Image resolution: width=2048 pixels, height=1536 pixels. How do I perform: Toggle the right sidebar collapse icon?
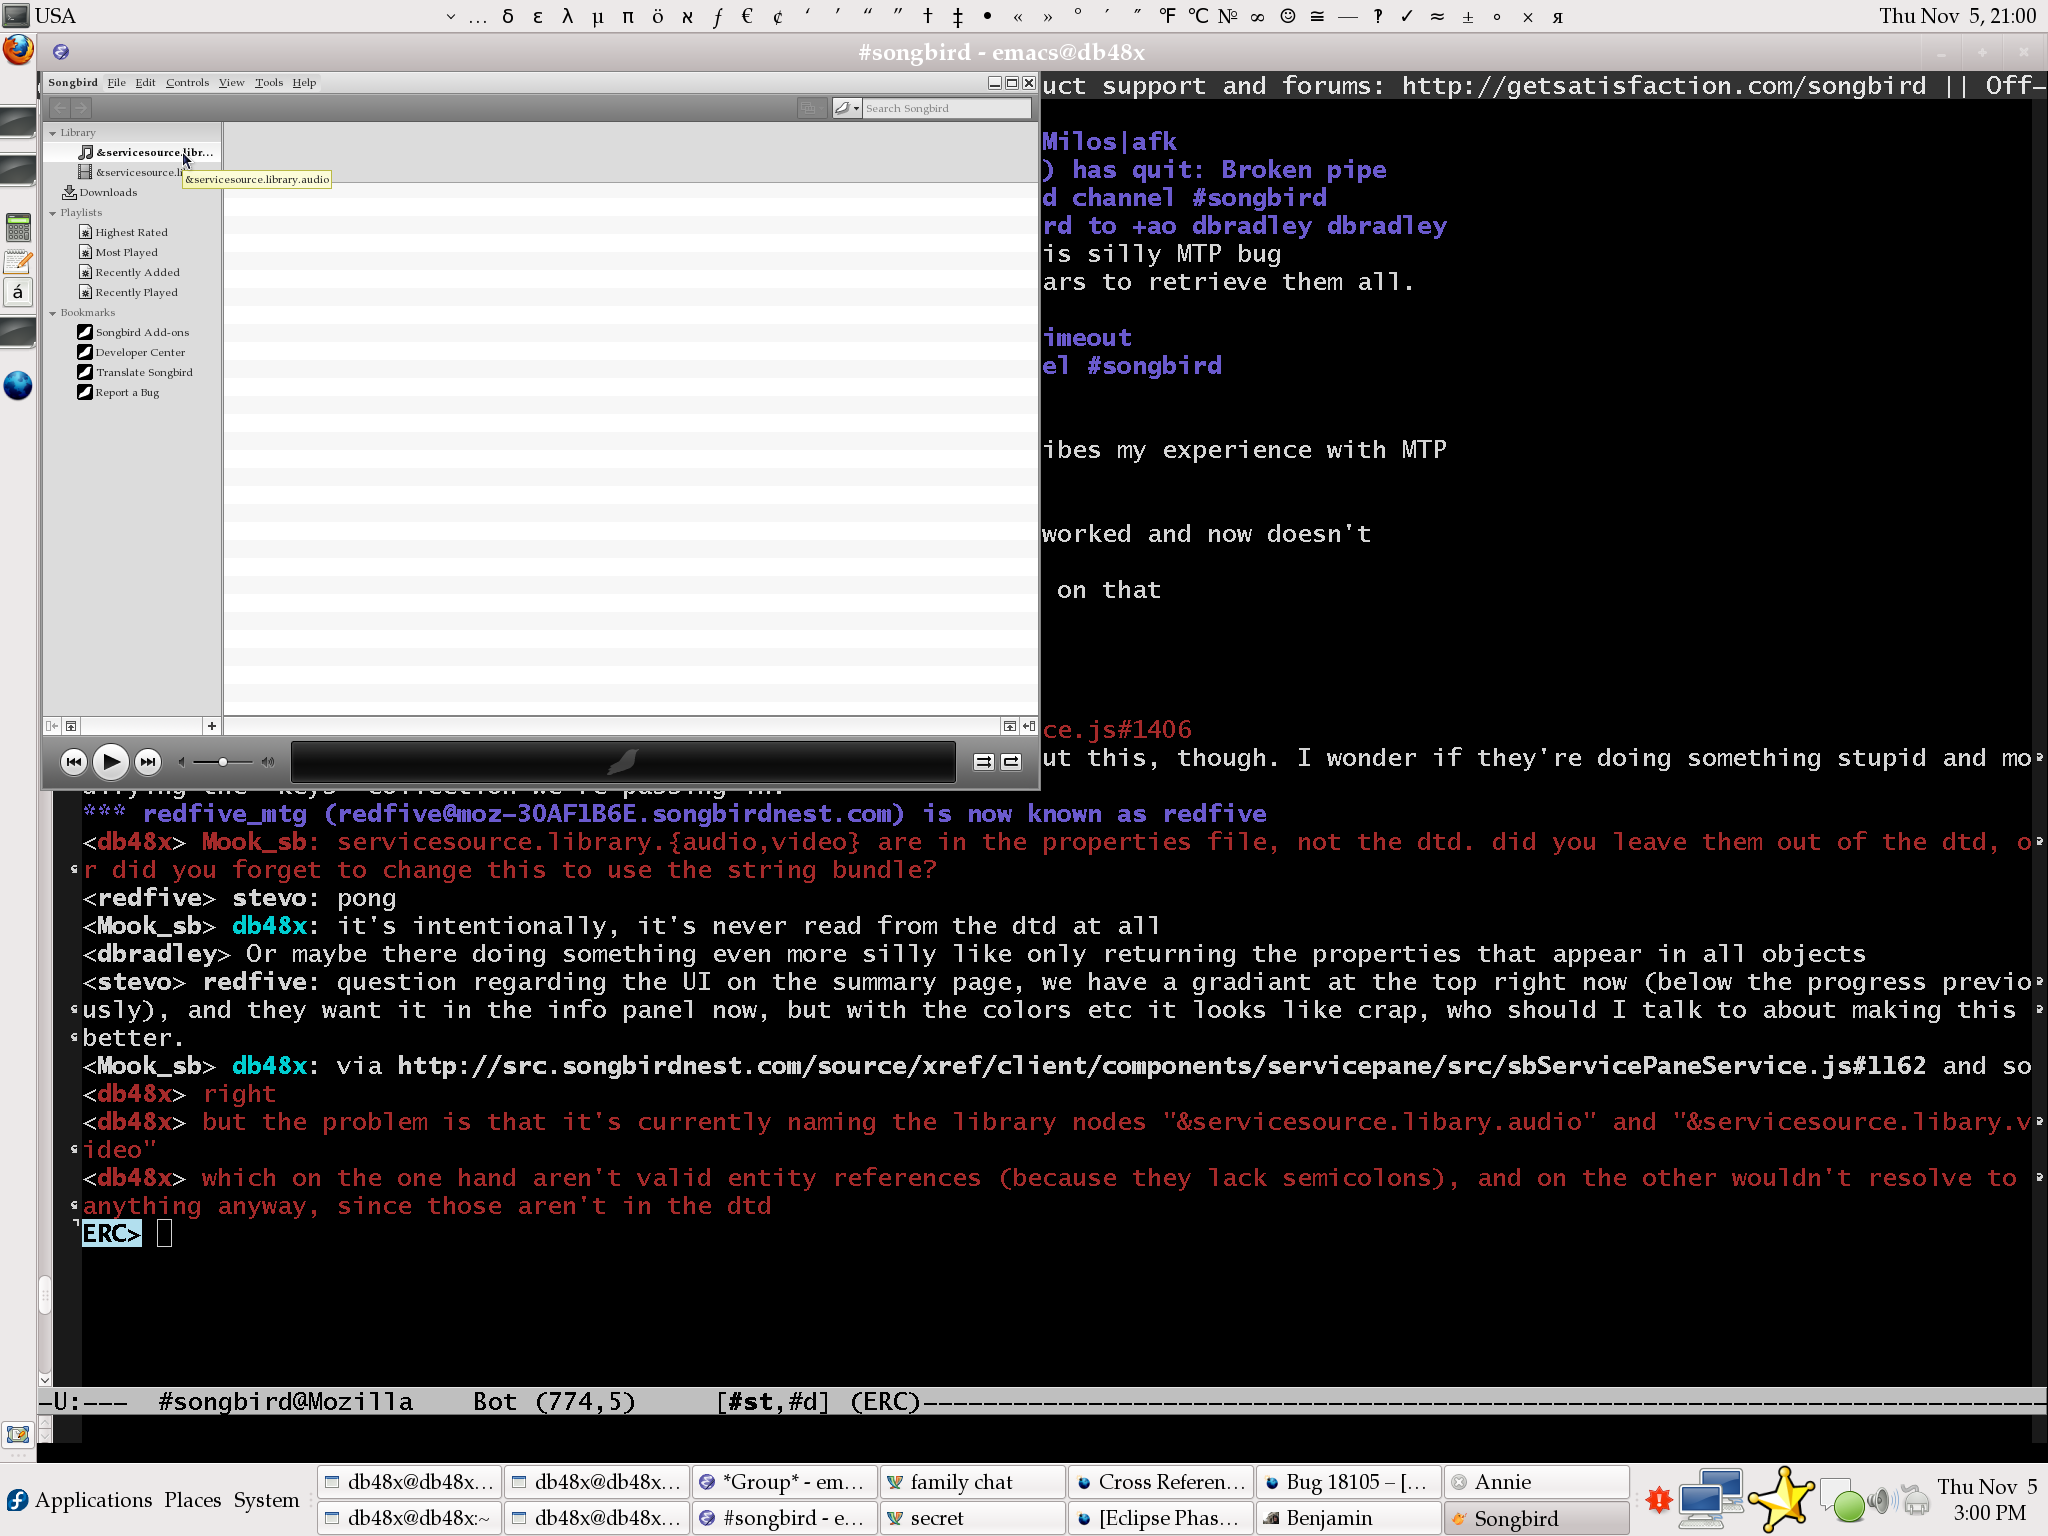pos(1029,726)
